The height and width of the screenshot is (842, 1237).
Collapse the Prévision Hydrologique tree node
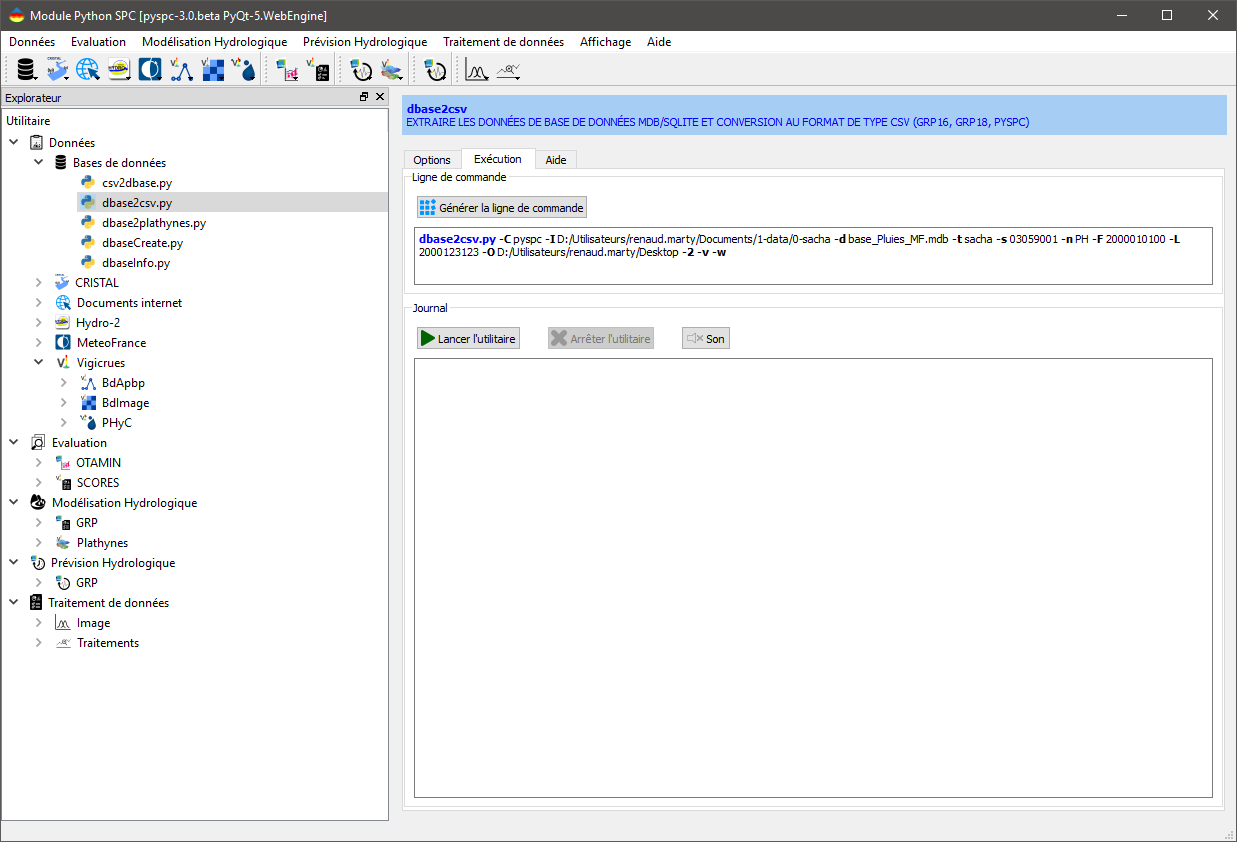(14, 563)
